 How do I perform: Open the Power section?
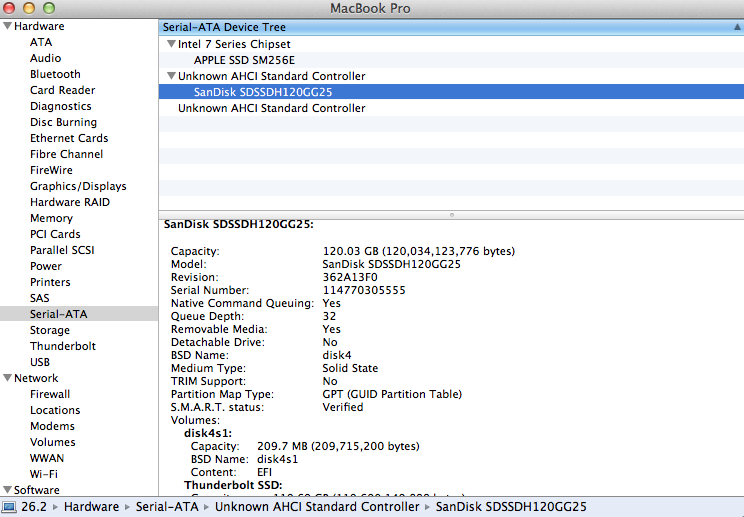[46, 266]
